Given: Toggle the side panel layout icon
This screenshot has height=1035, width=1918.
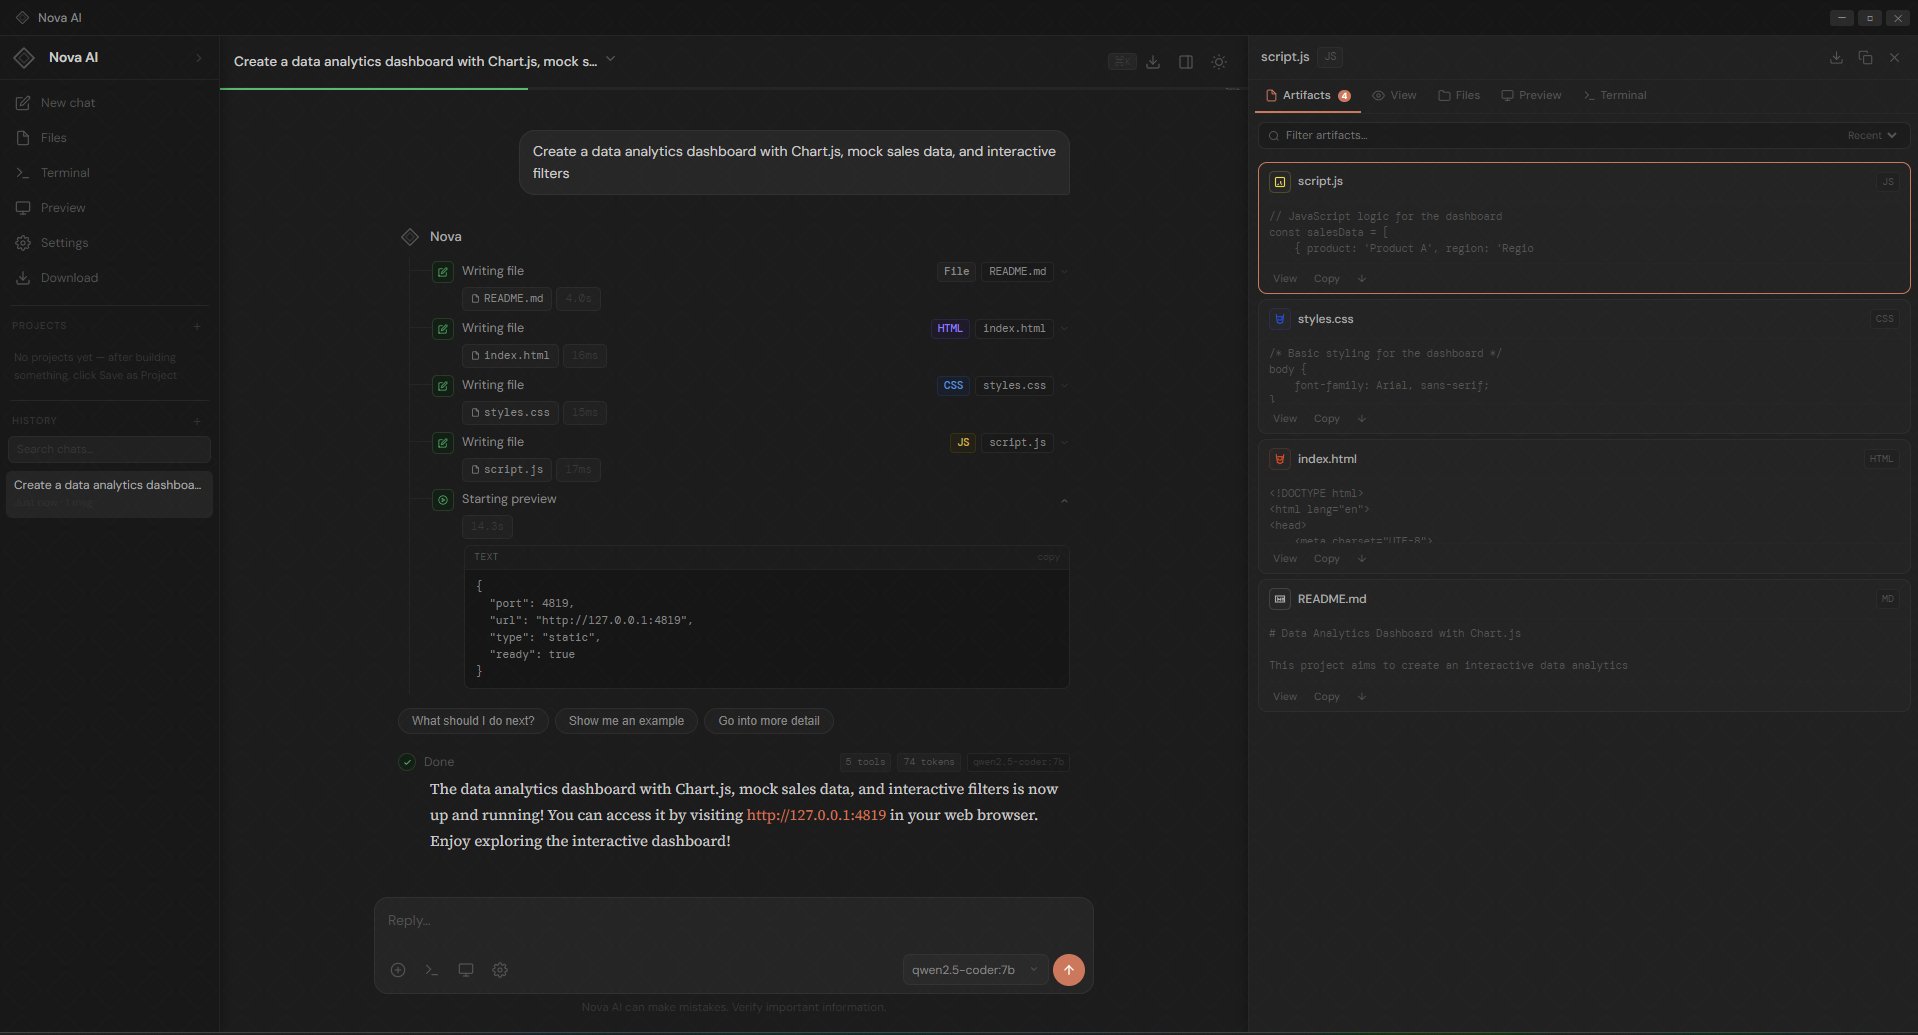Looking at the screenshot, I should point(1186,62).
